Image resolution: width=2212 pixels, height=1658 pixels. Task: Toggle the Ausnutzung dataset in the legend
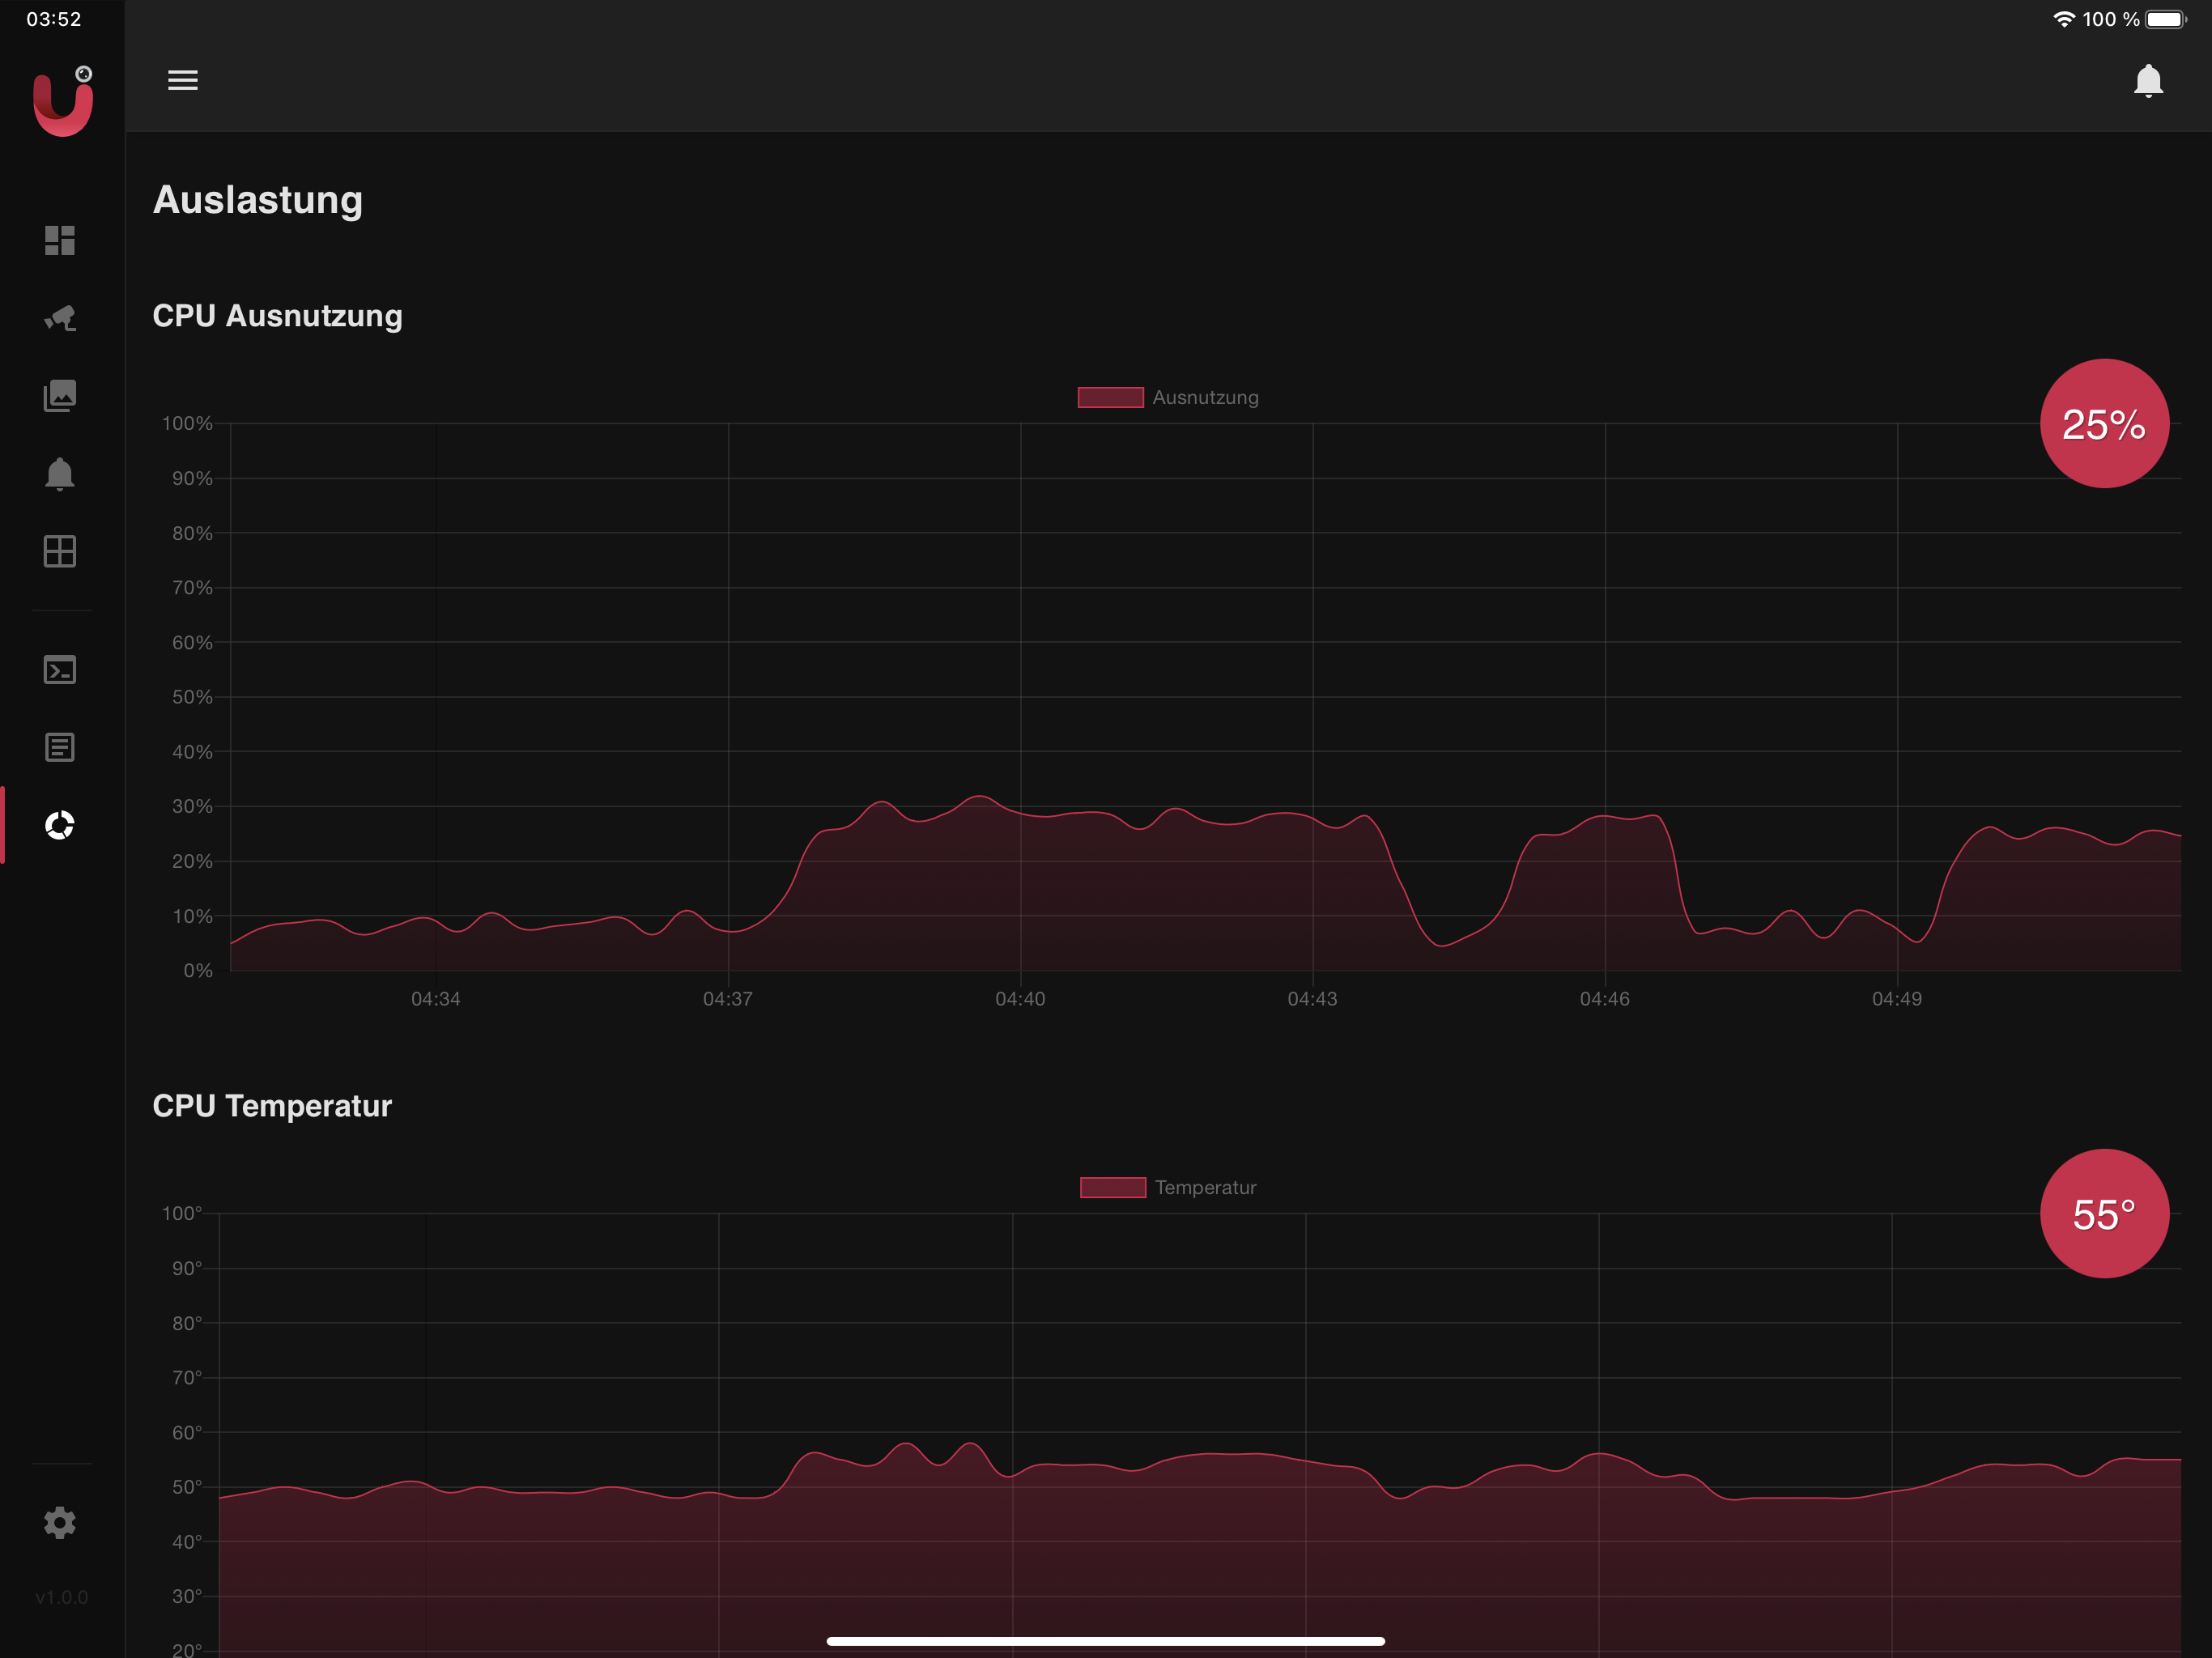coord(1205,398)
